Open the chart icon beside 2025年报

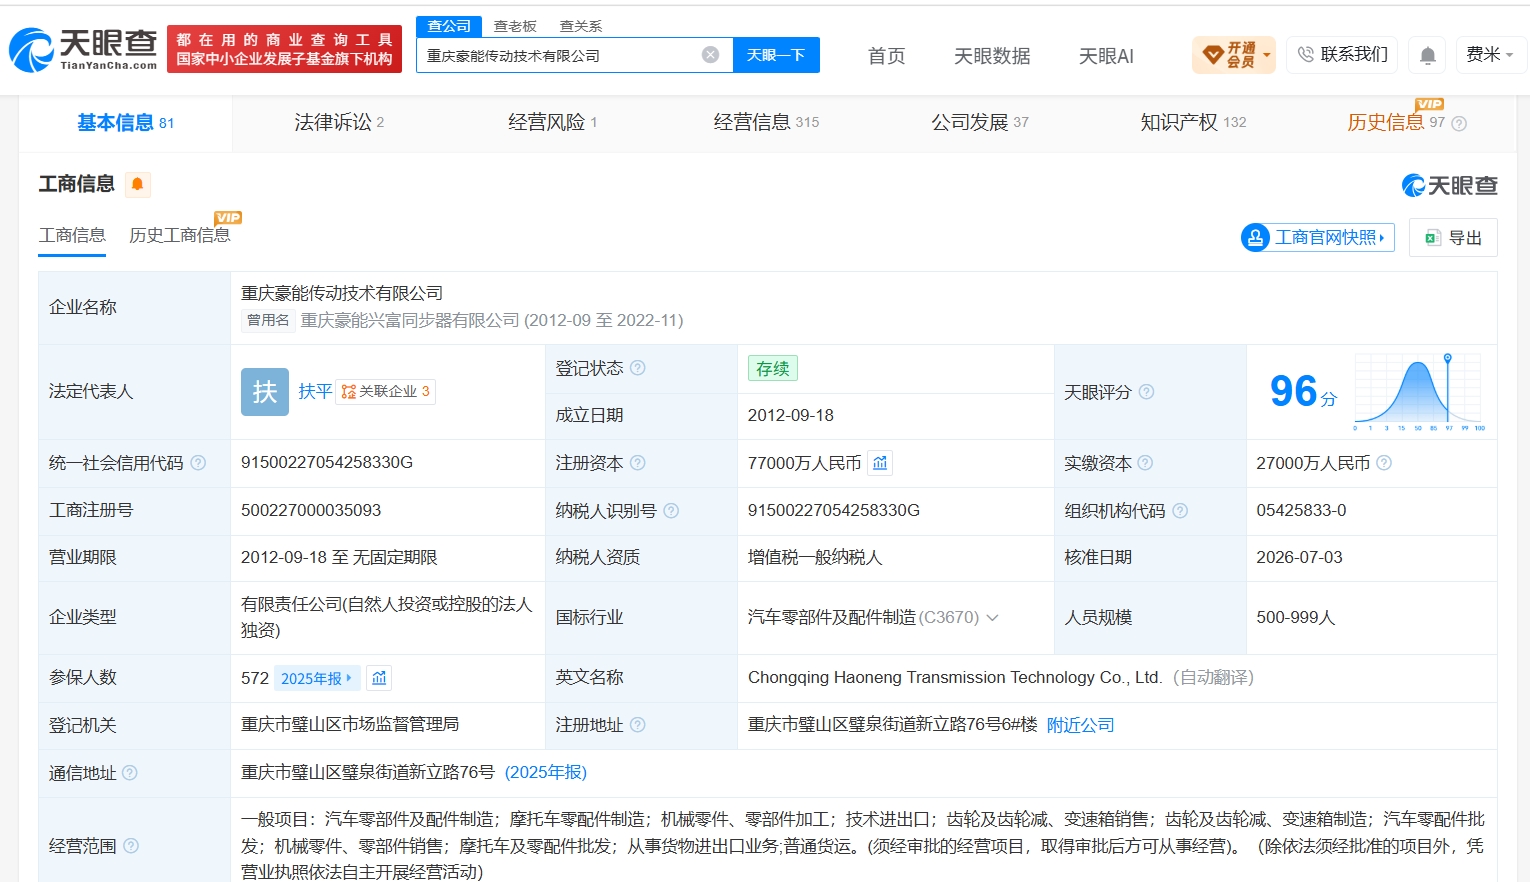click(379, 678)
